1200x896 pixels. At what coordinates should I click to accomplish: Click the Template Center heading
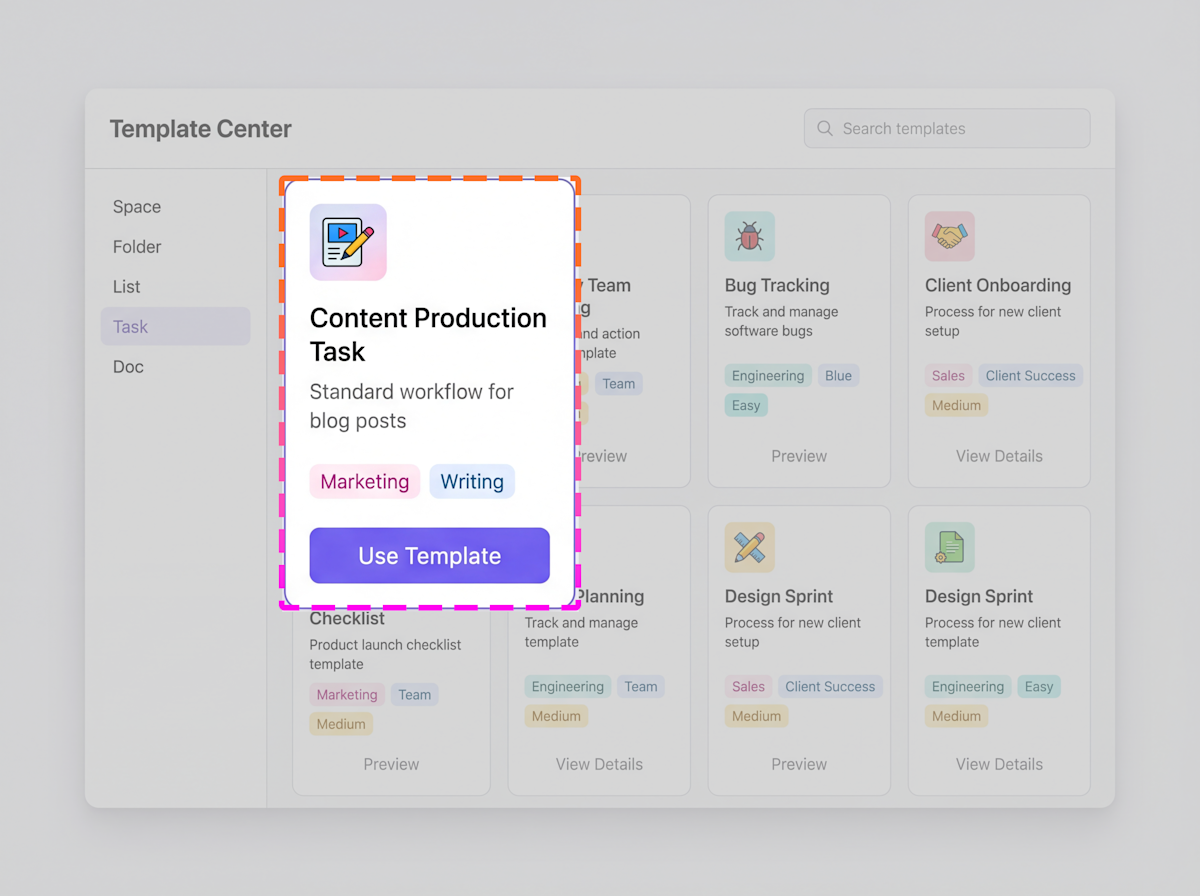[201, 129]
